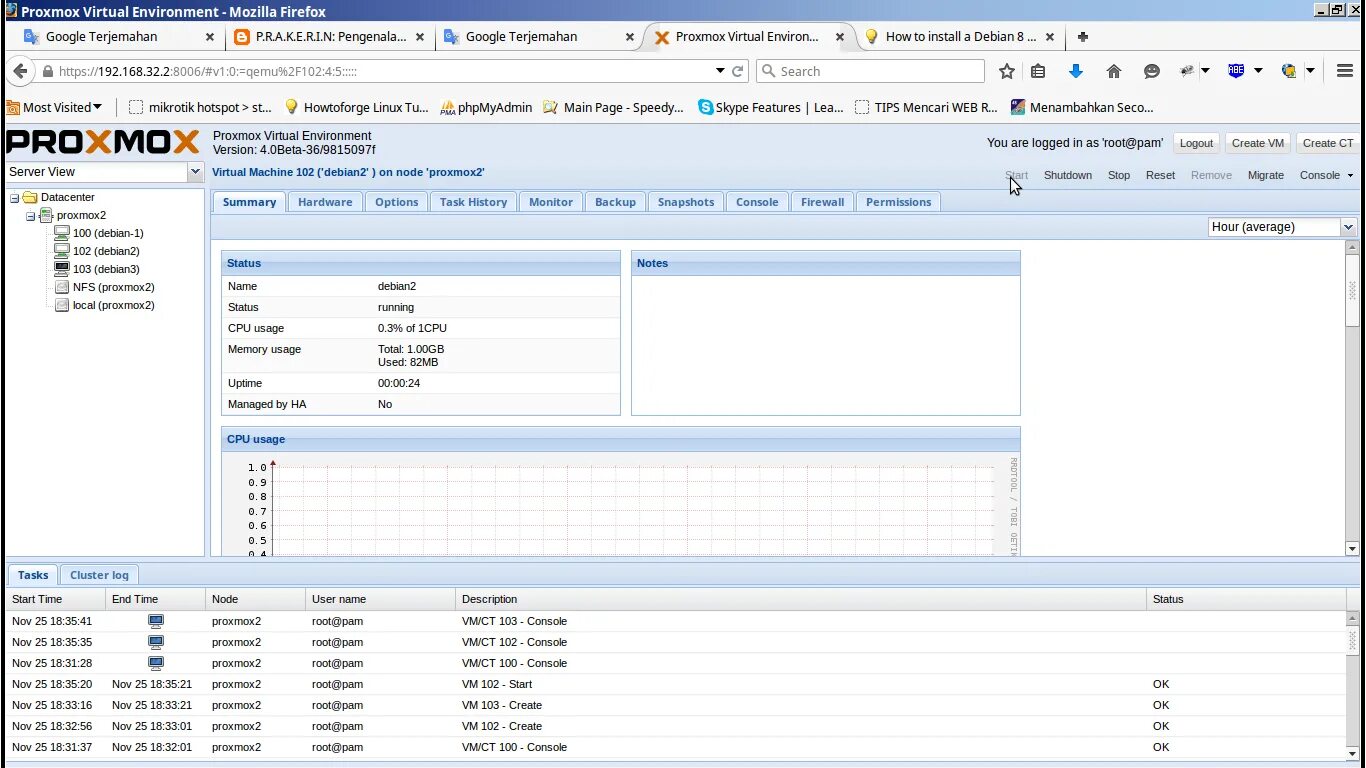1366x768 pixels.
Task: Select VM '100 (debian-1)' in the tree
Action: [x=108, y=233]
